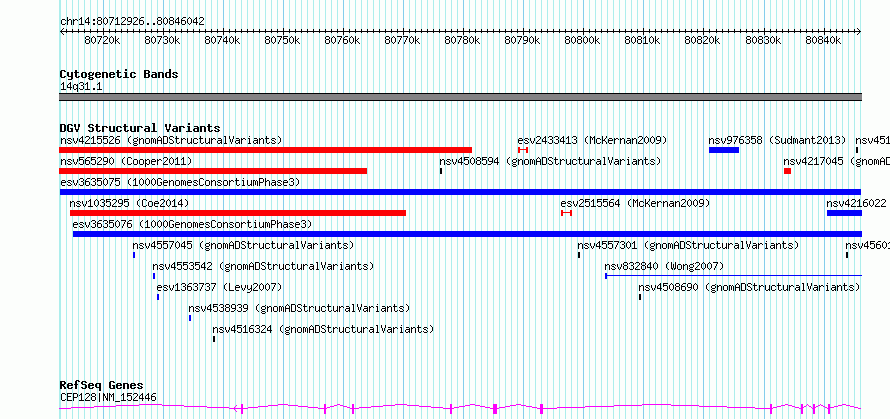Open the esv3635075 1000Genomes blue bar

pos(460,192)
